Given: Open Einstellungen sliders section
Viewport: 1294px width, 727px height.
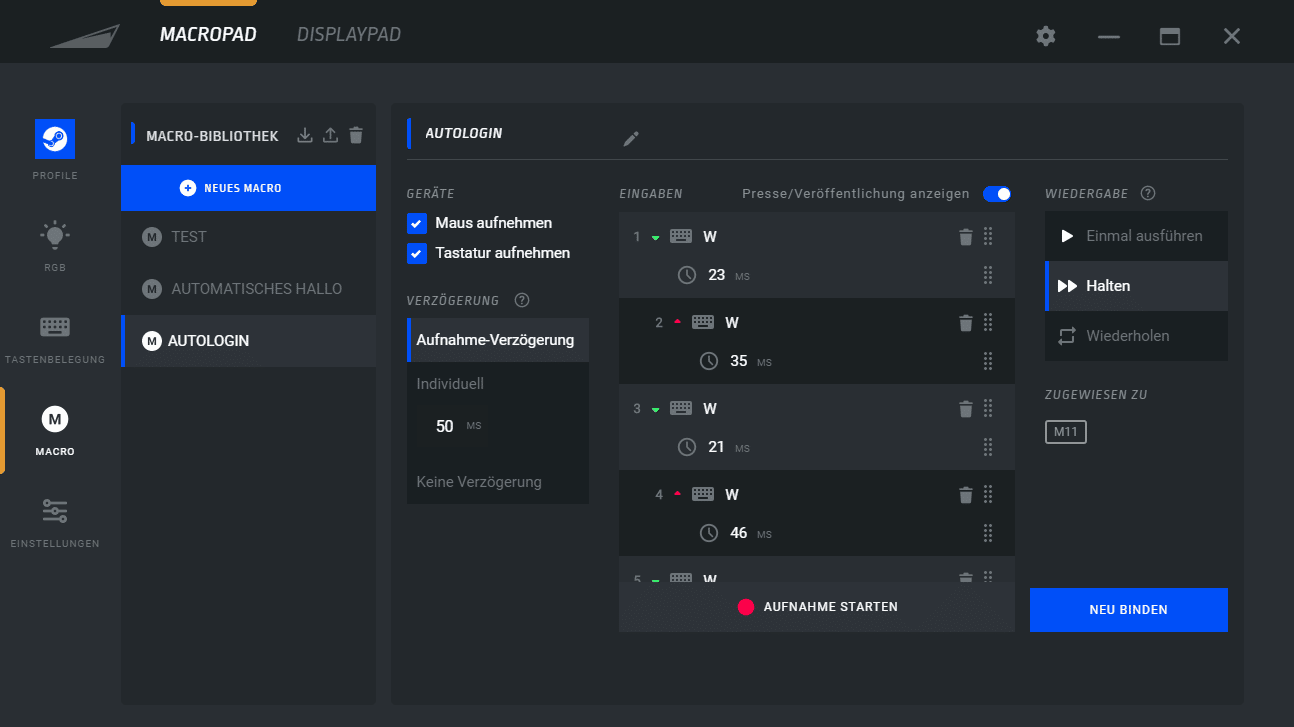Looking at the screenshot, I should pyautogui.click(x=55, y=512).
